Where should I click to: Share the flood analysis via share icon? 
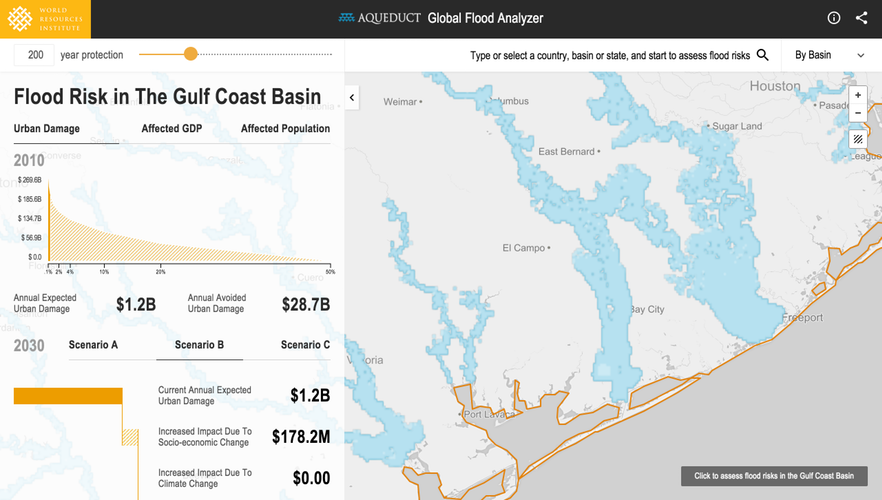pyautogui.click(x=861, y=18)
